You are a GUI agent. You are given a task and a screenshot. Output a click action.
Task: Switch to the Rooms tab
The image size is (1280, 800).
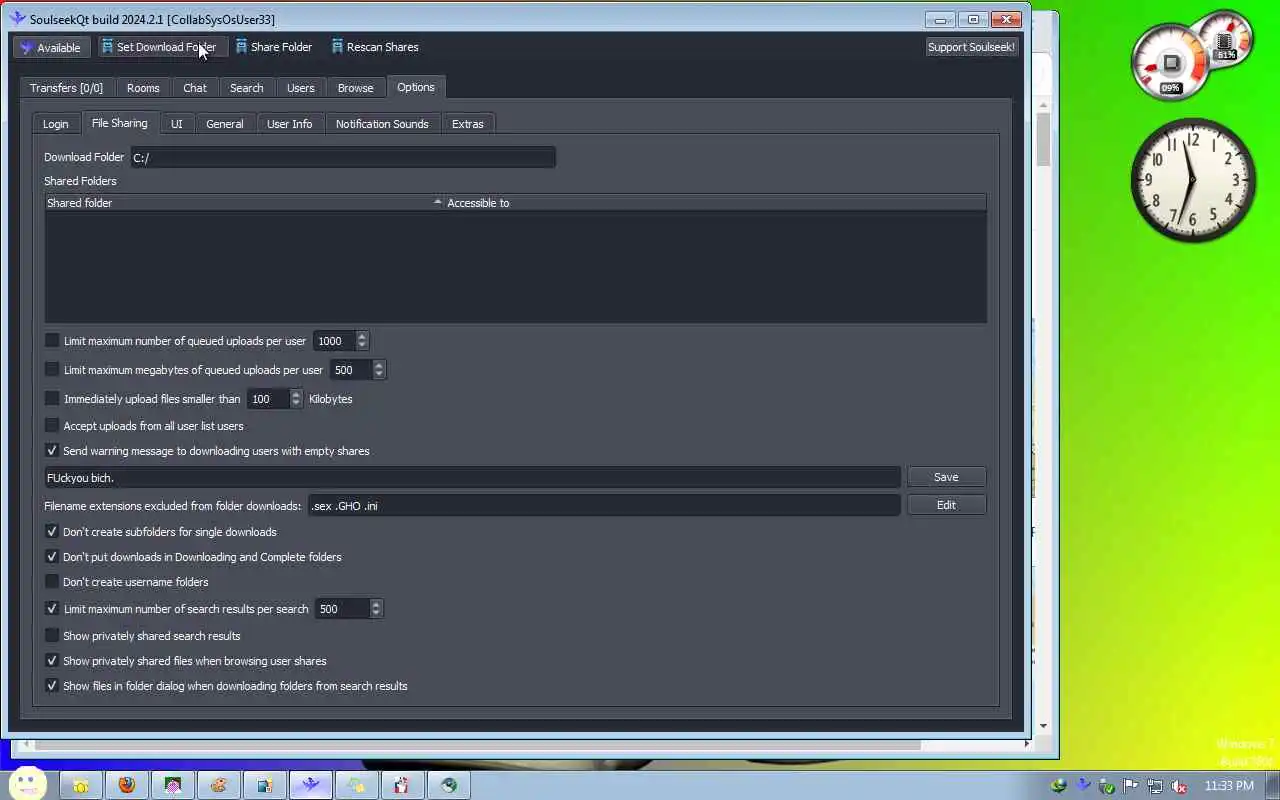pos(143,88)
